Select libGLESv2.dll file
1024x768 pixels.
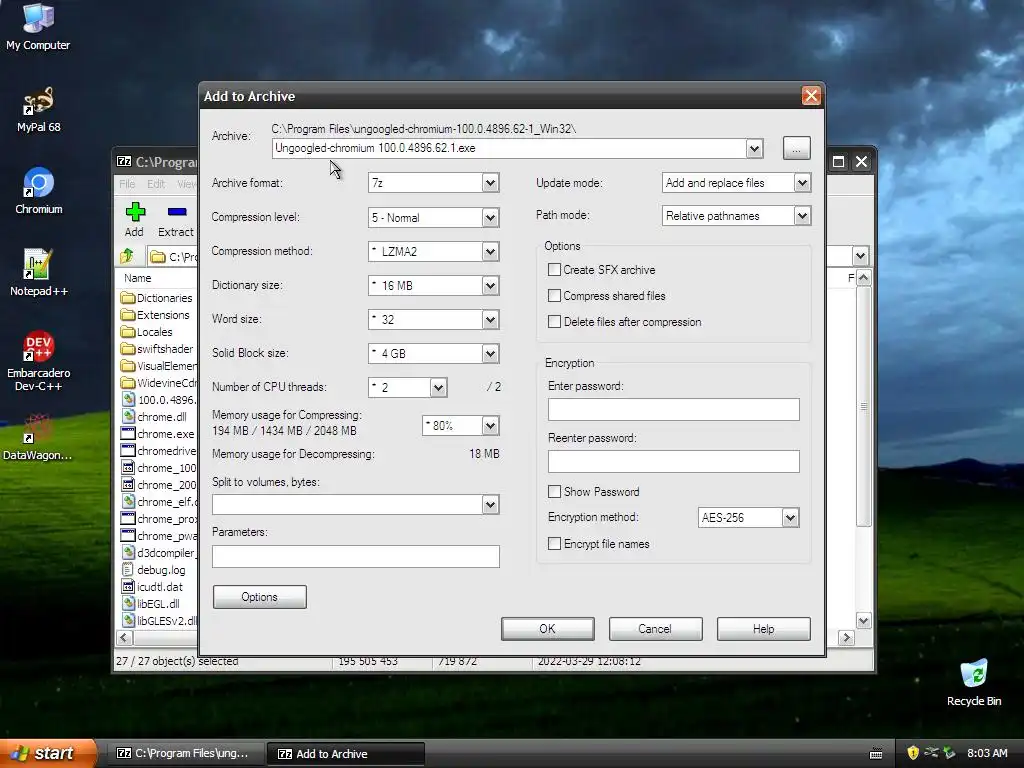[x=159, y=620]
